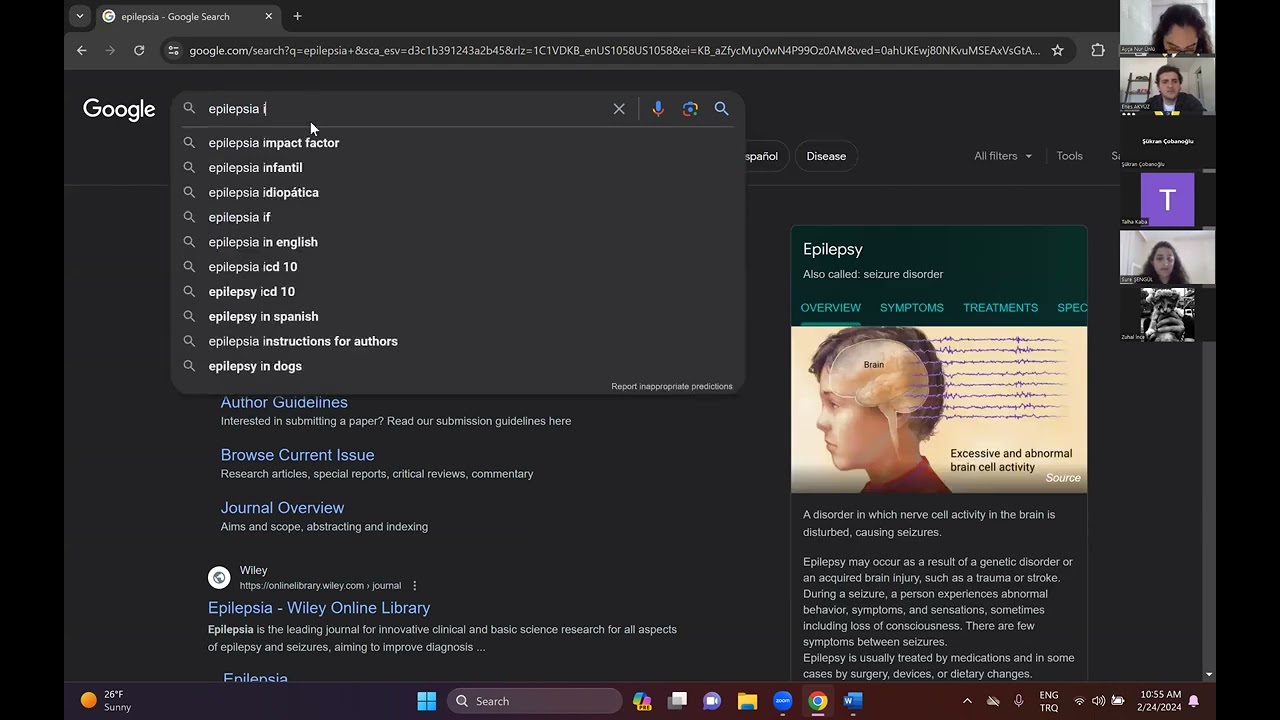Open the Journal Overview link

(x=282, y=508)
